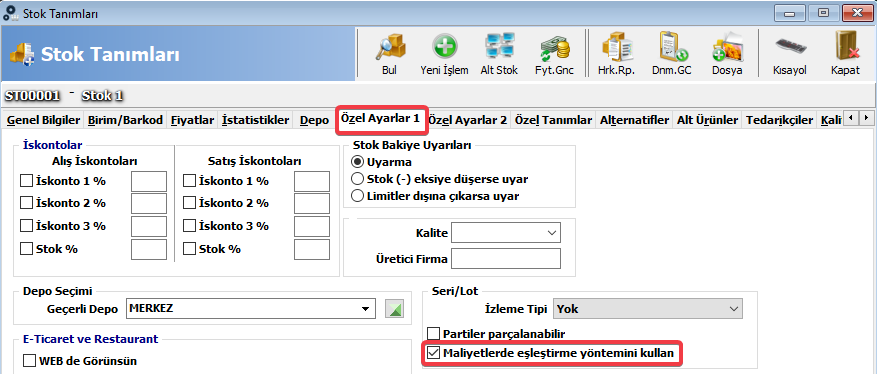Click the Üretici Firma input field
Screen dimensions: 877x374
(x=506, y=259)
